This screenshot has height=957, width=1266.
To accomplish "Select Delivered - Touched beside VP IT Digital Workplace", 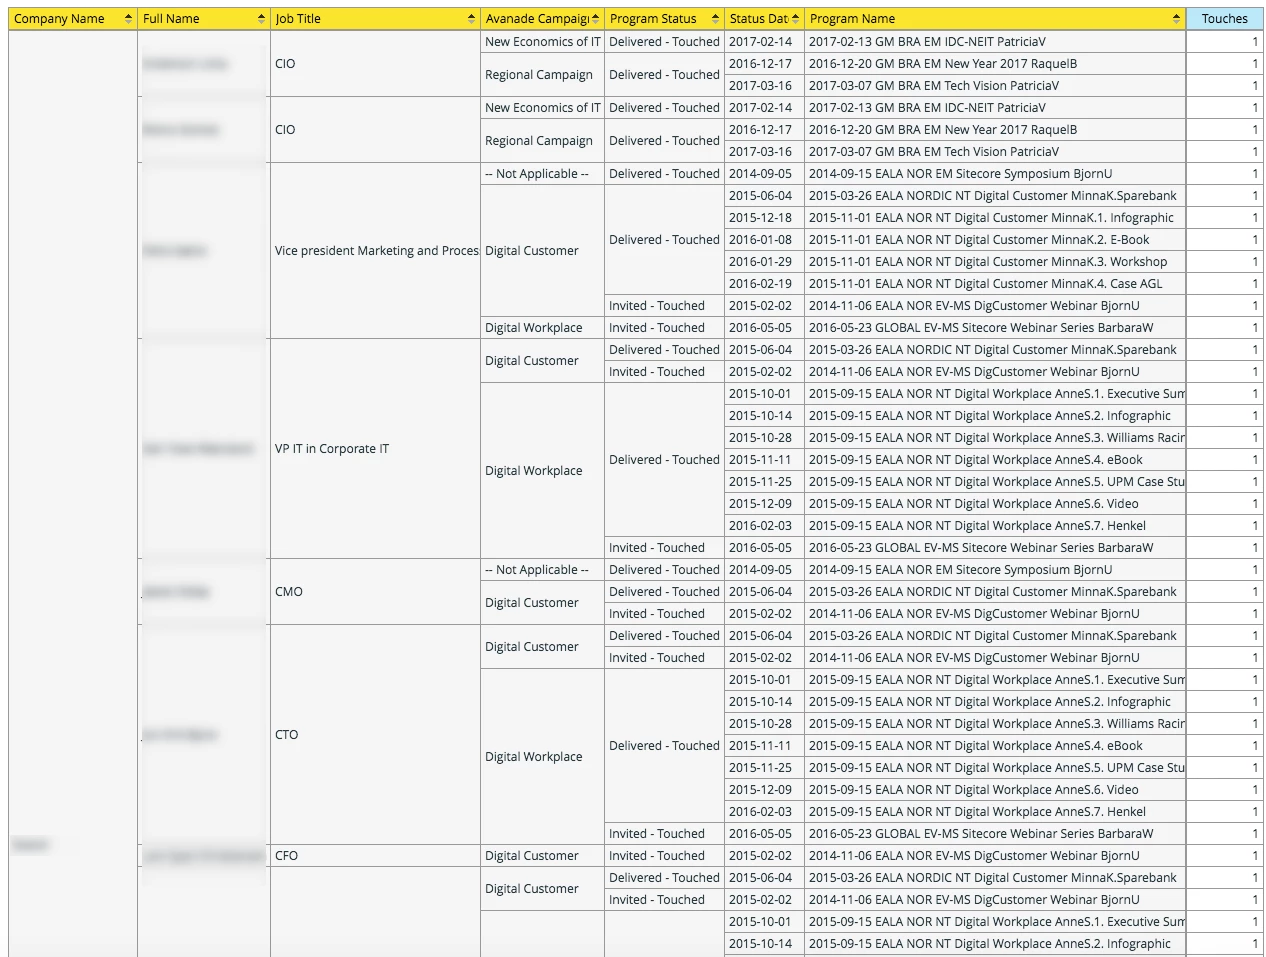I will (665, 460).
